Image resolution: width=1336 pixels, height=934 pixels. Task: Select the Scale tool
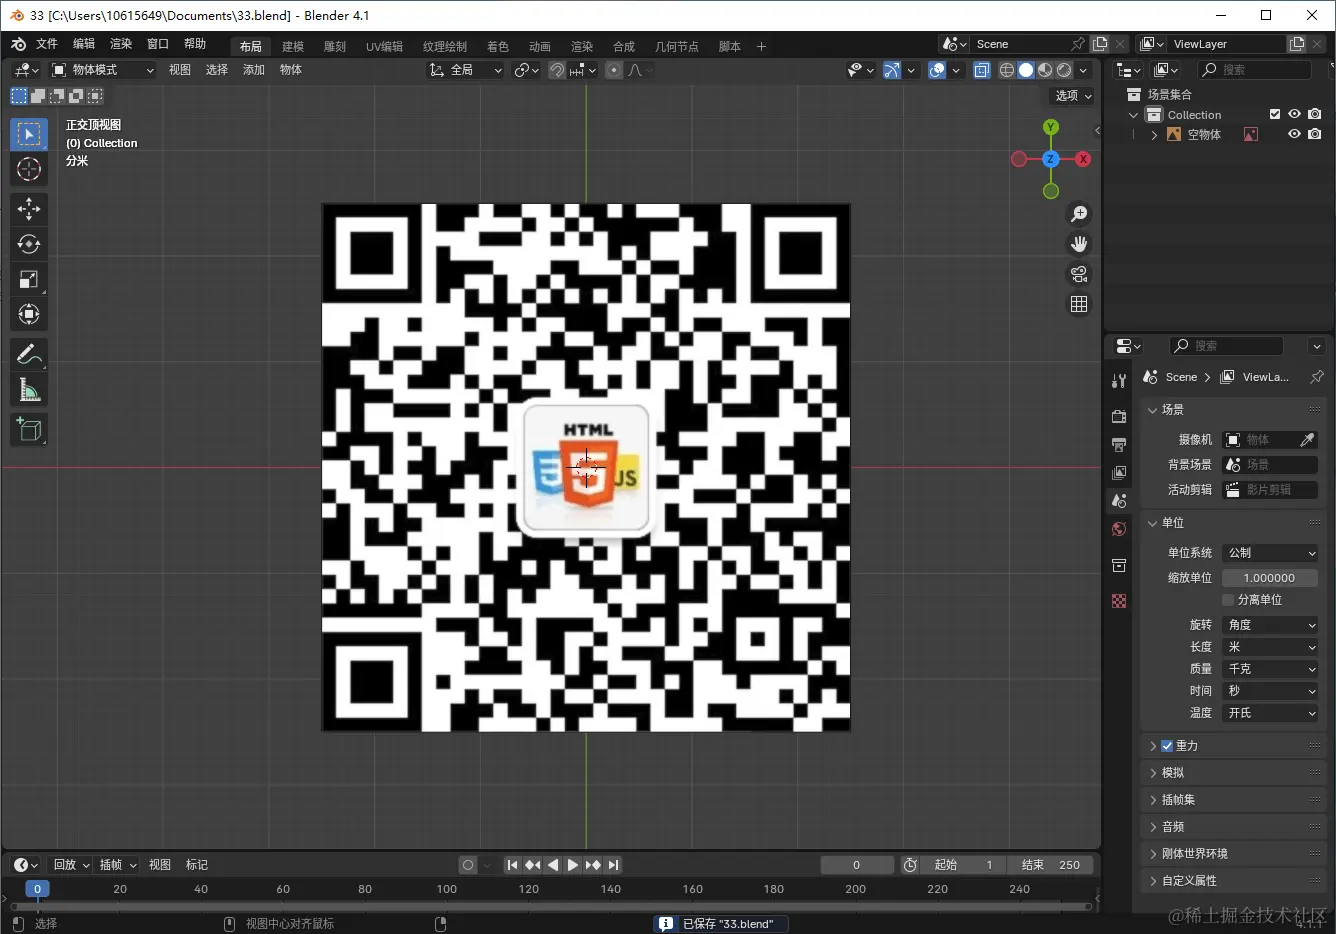(29, 279)
